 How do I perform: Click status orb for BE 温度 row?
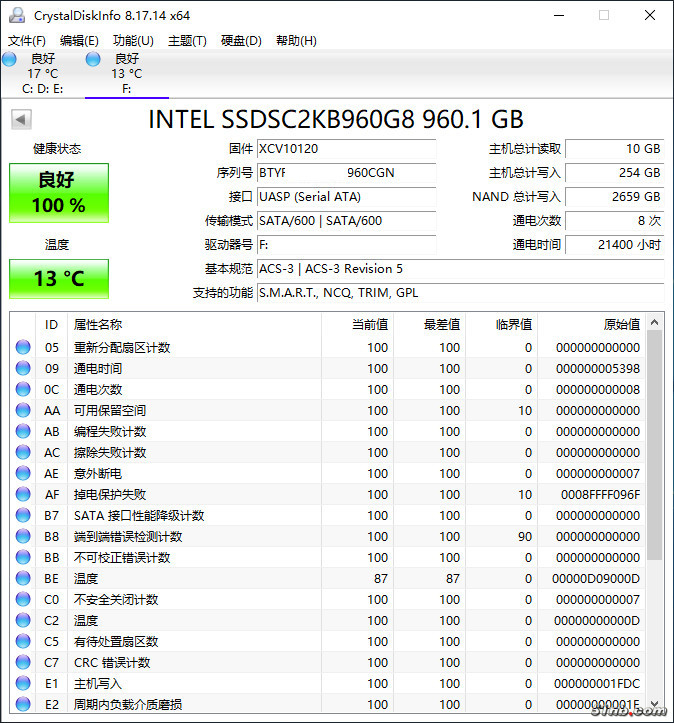click(23, 578)
